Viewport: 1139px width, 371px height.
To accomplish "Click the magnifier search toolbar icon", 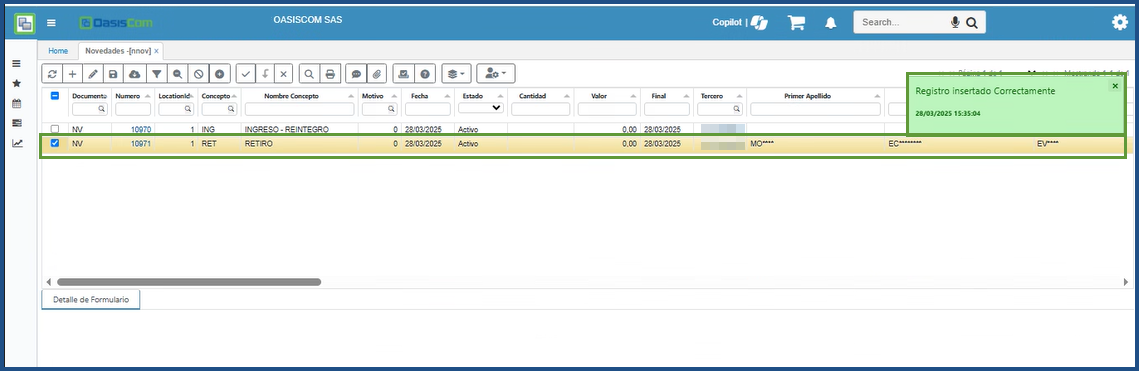I will tap(309, 74).
